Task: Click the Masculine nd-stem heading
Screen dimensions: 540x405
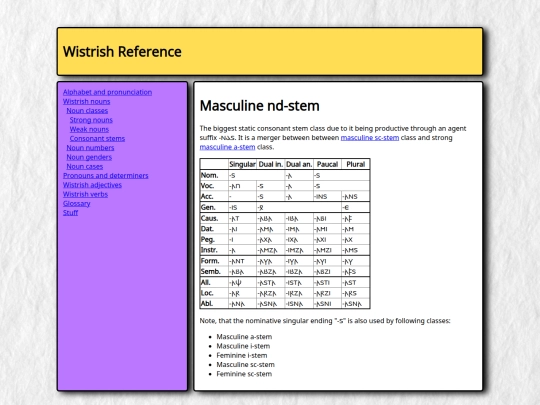Action: 260,106
